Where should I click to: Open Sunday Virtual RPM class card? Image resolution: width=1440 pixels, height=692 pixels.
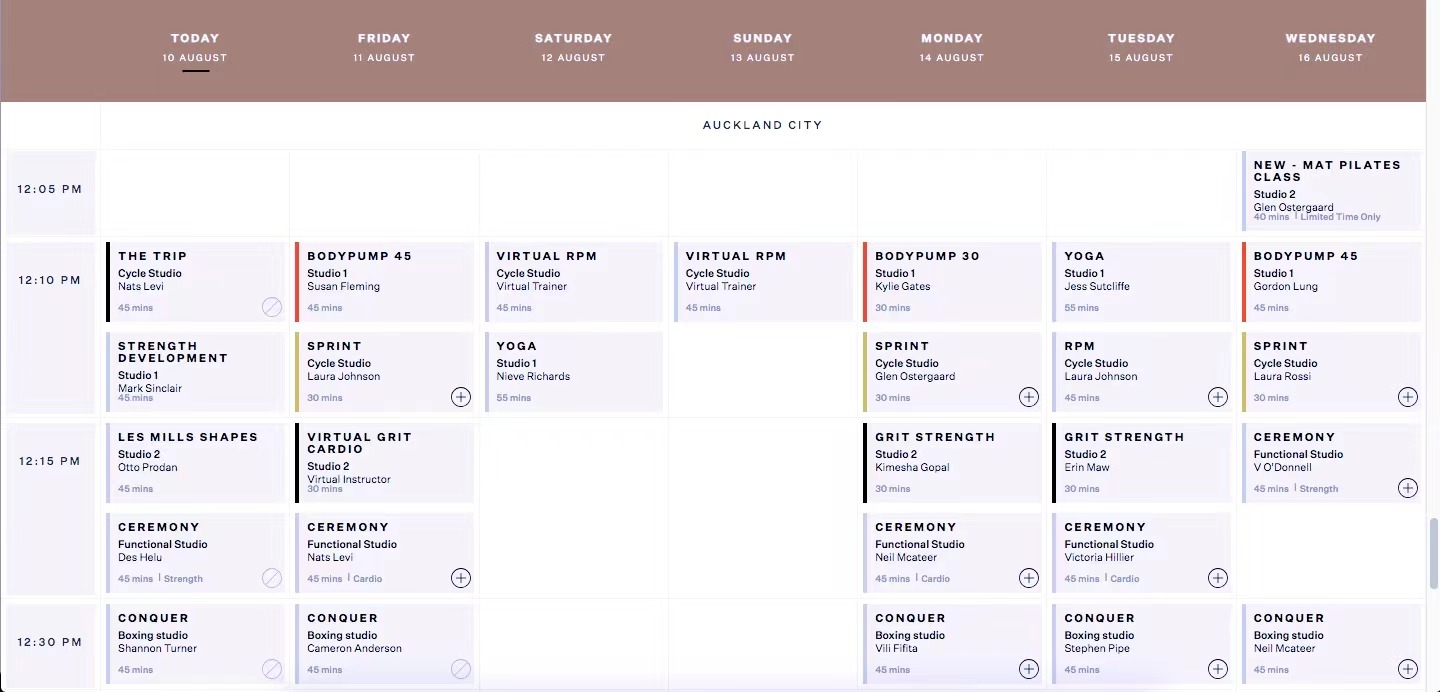[x=762, y=281]
